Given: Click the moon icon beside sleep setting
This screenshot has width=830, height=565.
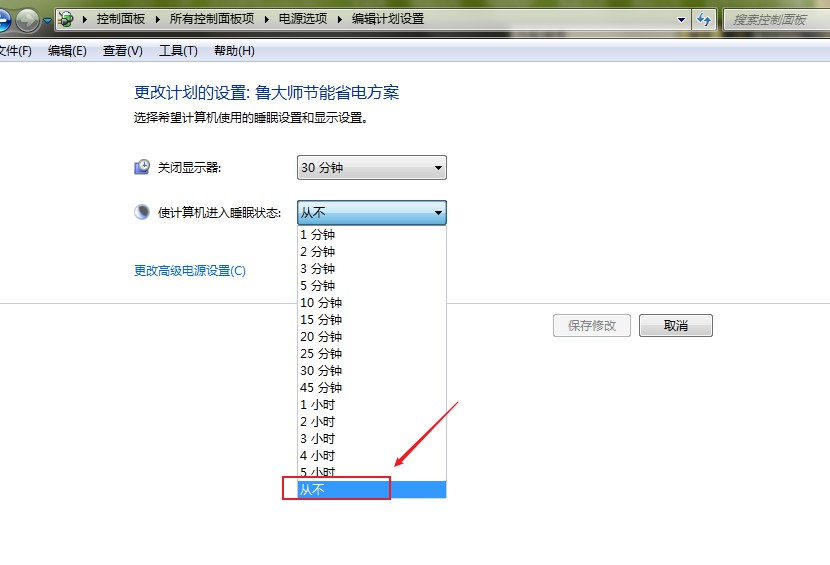Looking at the screenshot, I should (x=141, y=212).
